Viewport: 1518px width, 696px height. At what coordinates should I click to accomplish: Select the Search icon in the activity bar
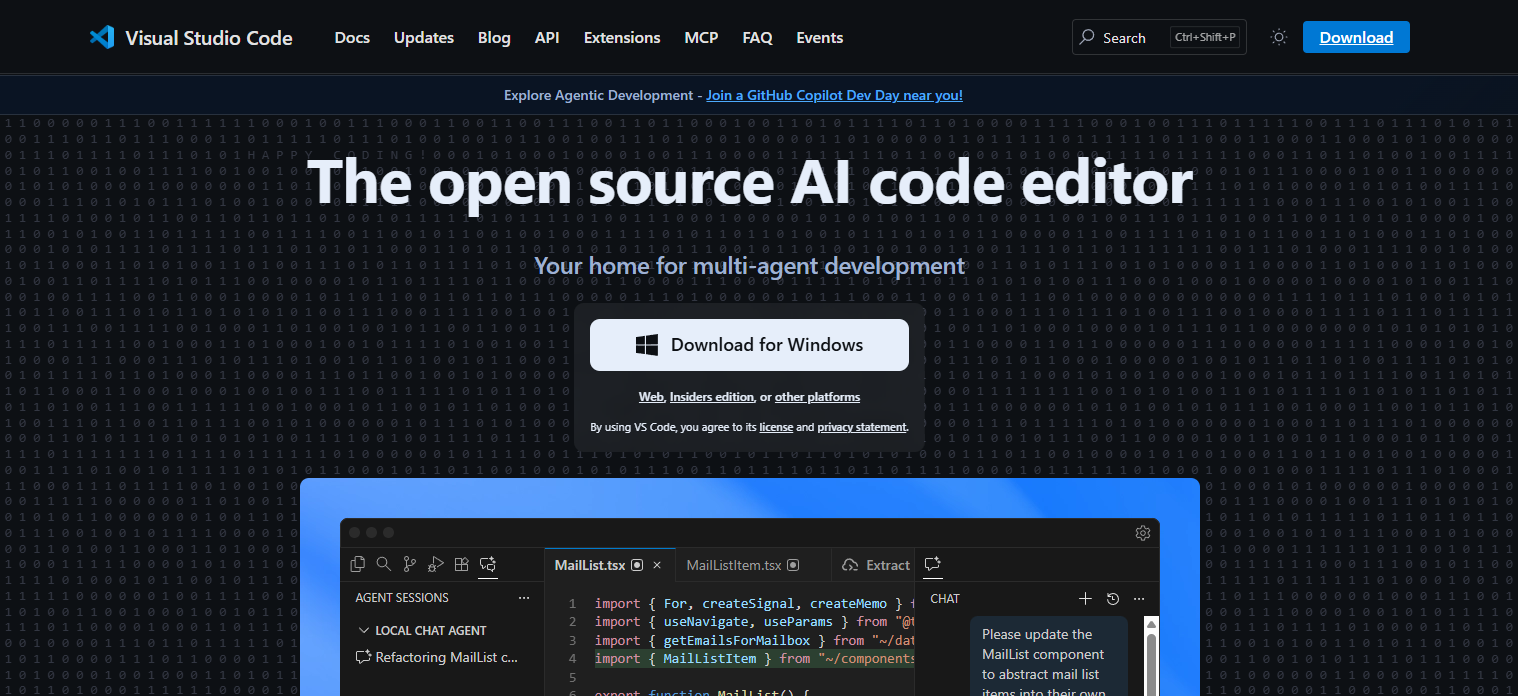[x=383, y=564]
